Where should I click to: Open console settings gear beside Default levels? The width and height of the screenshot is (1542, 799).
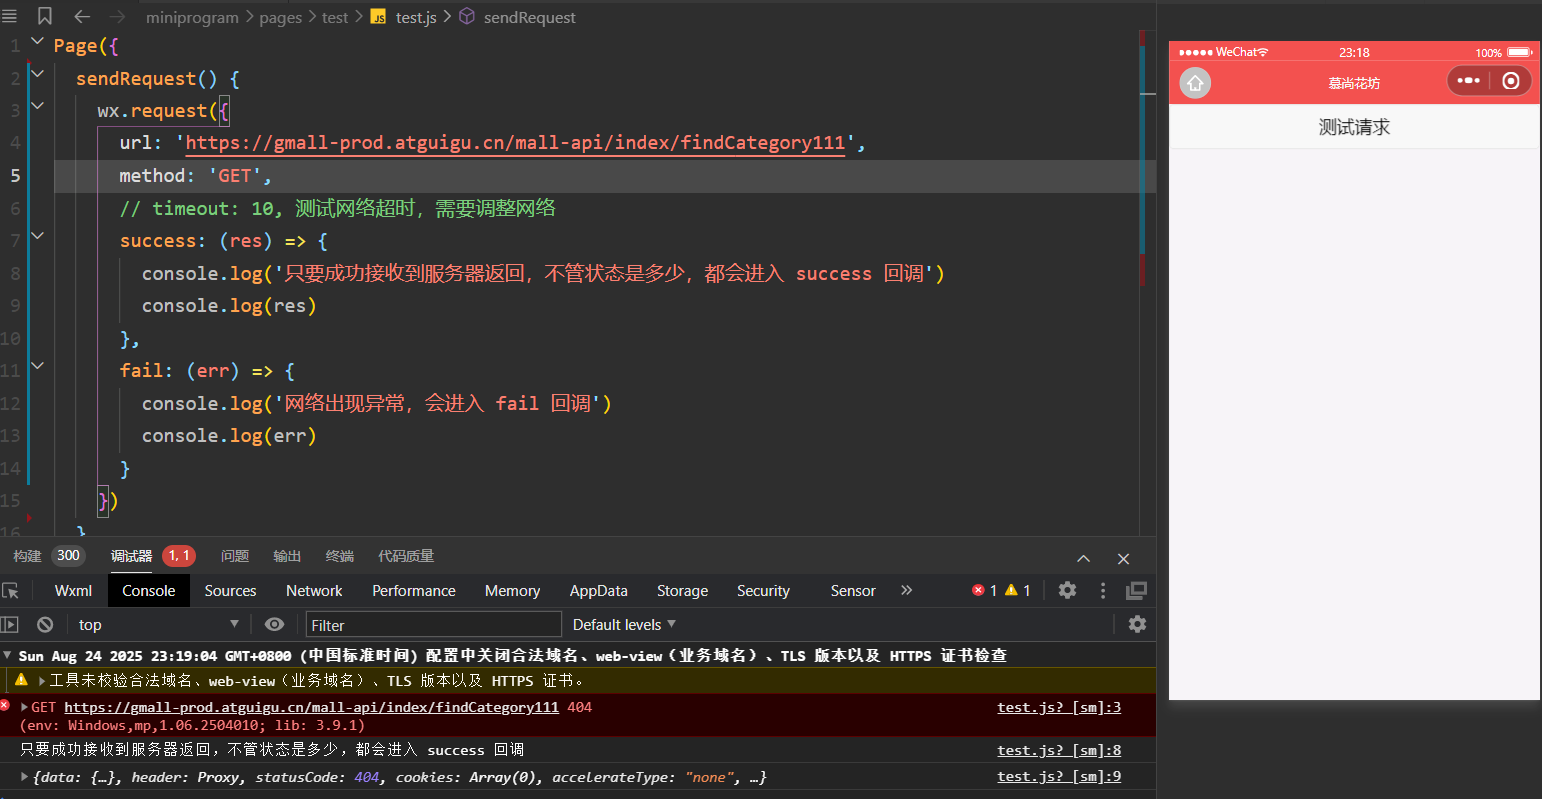pyautogui.click(x=1137, y=624)
